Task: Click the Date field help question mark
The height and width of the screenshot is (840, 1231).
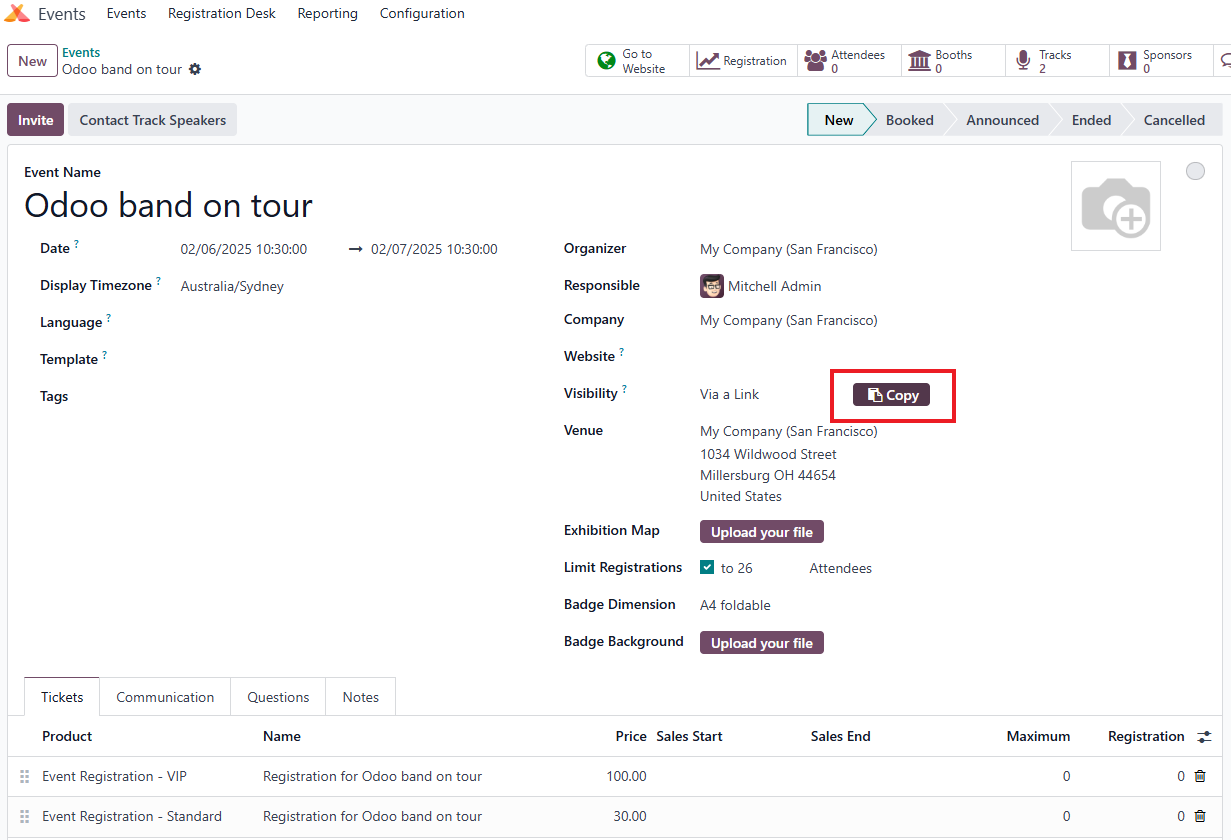Action: (x=76, y=244)
